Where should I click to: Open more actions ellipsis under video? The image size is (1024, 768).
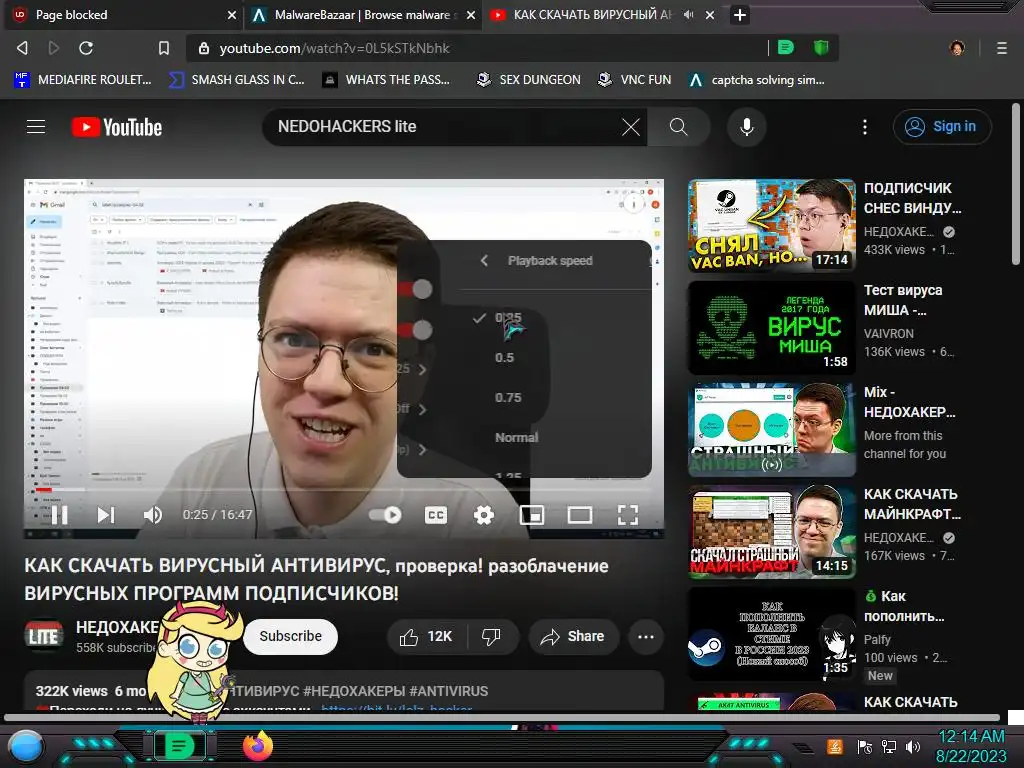[x=645, y=637]
